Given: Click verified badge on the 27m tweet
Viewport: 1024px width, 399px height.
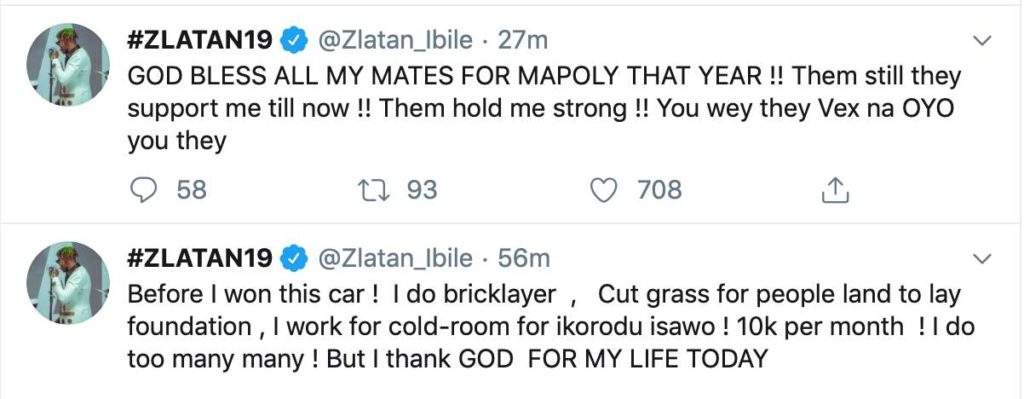Looking at the screenshot, I should [x=294, y=41].
